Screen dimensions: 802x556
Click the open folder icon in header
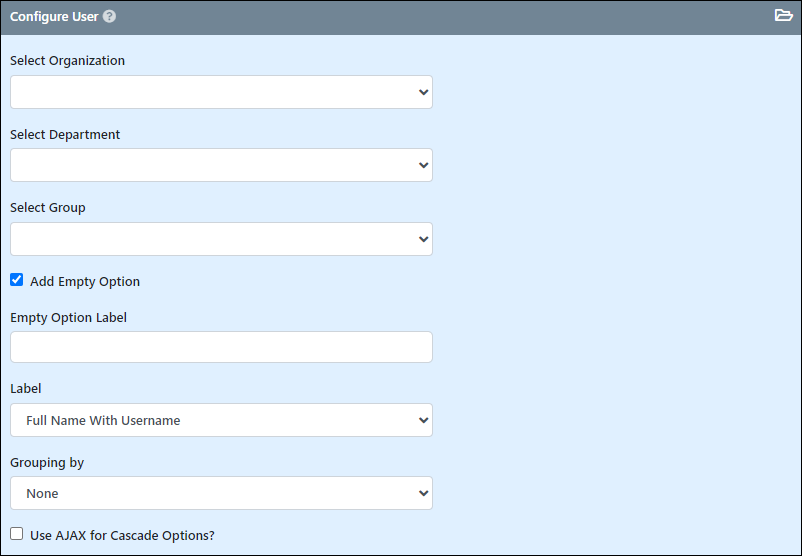[783, 15]
